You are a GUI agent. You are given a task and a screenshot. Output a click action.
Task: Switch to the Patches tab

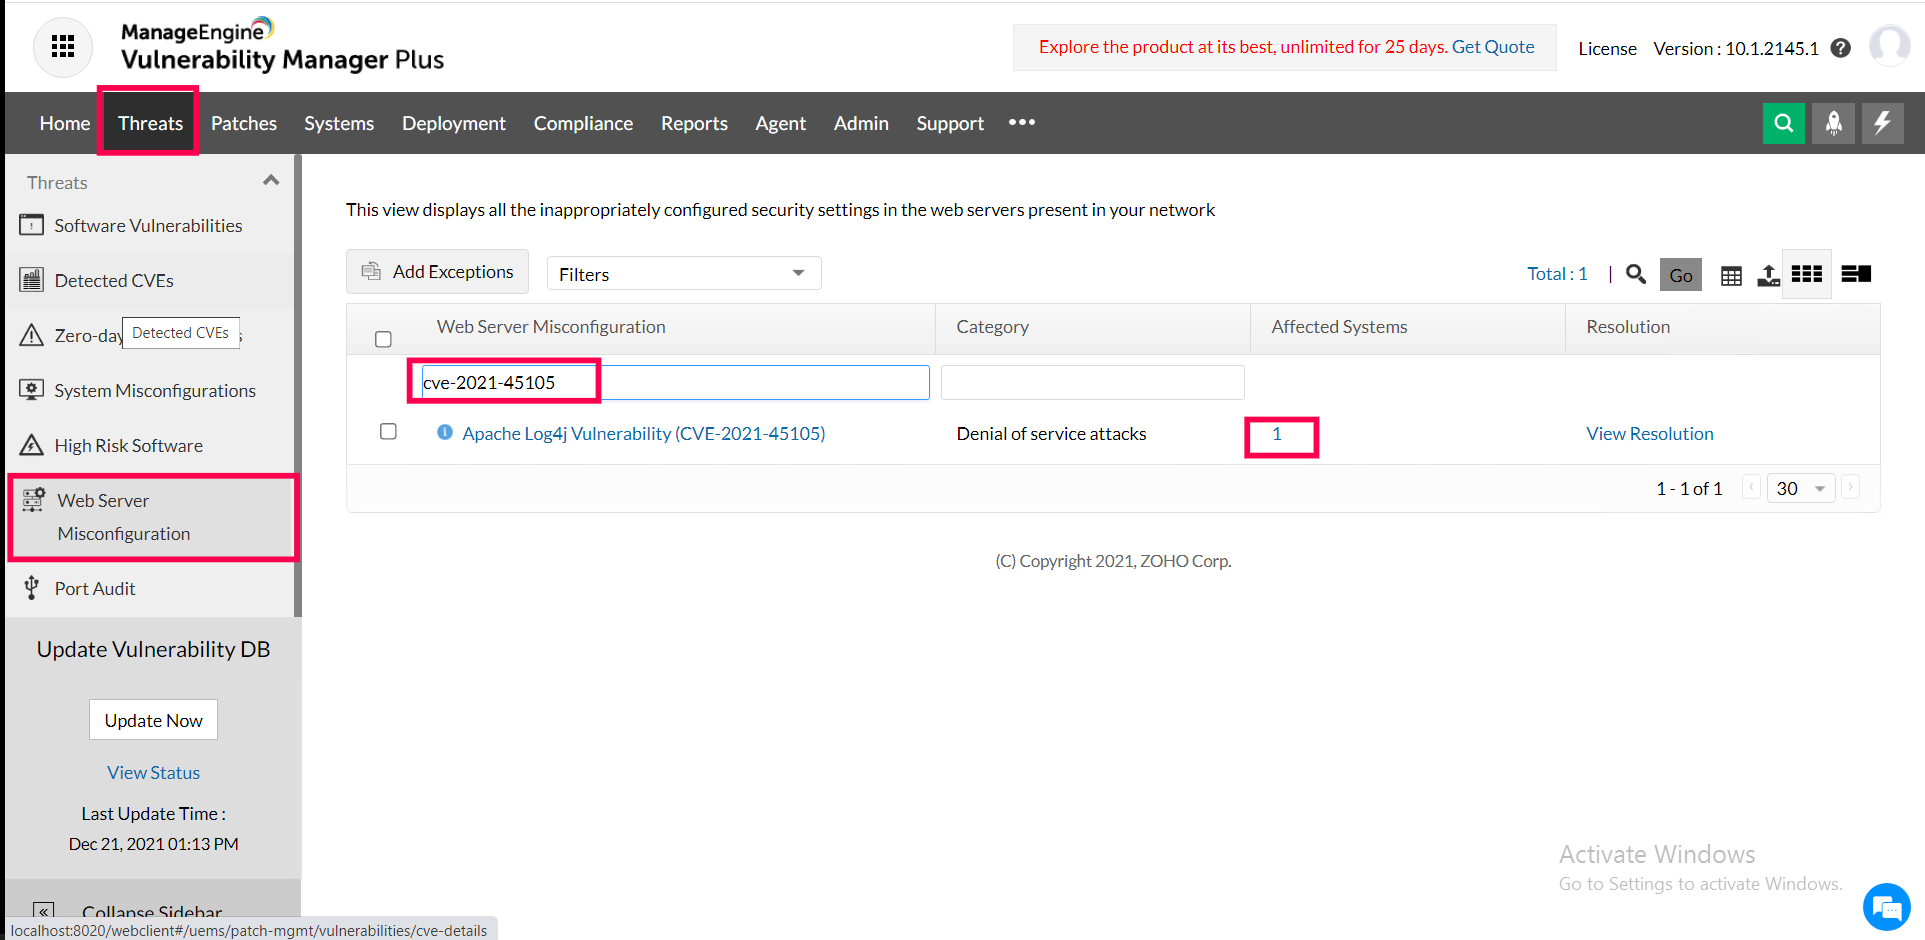click(244, 123)
